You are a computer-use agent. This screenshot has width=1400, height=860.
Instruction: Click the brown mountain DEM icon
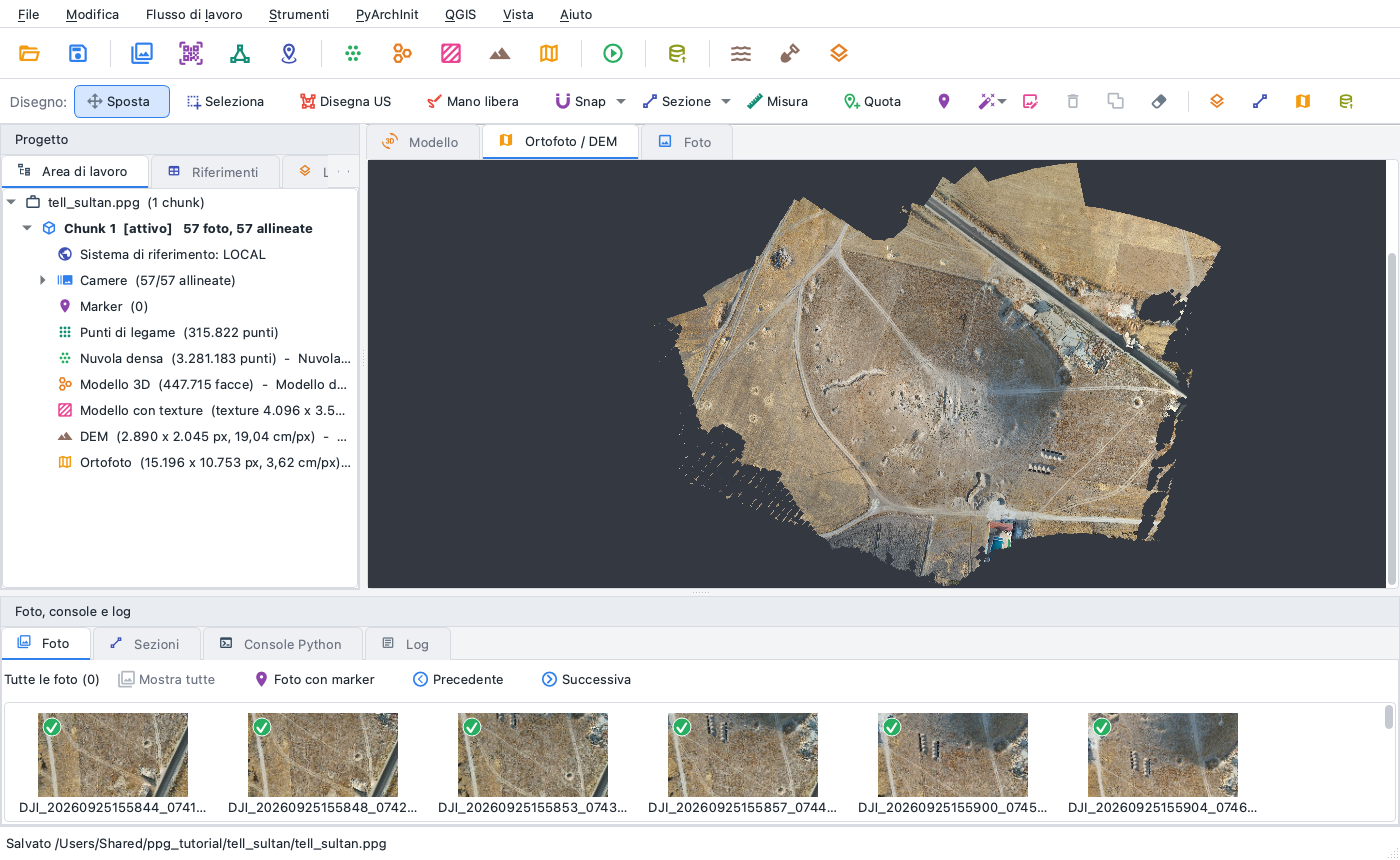click(x=500, y=54)
